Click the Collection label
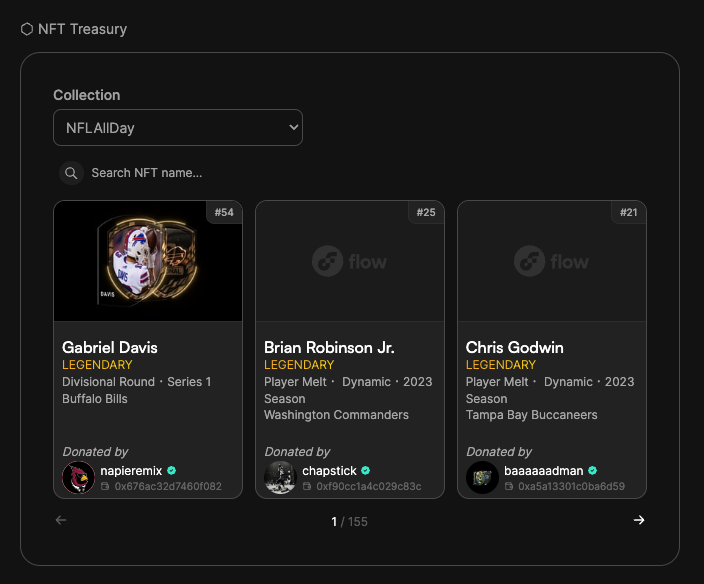Screen dimensions: 704x584 [87, 95]
